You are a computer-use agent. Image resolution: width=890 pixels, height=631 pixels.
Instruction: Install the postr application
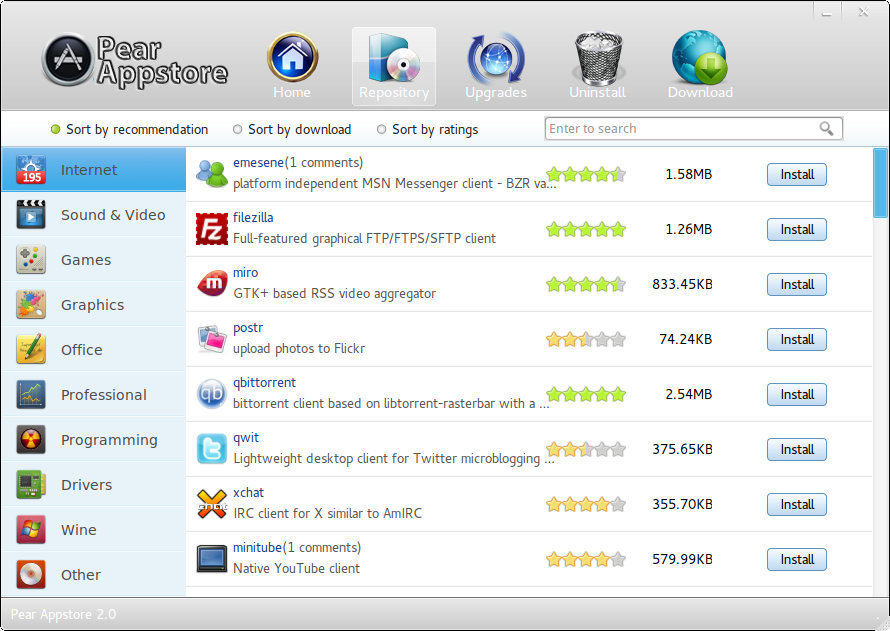796,339
